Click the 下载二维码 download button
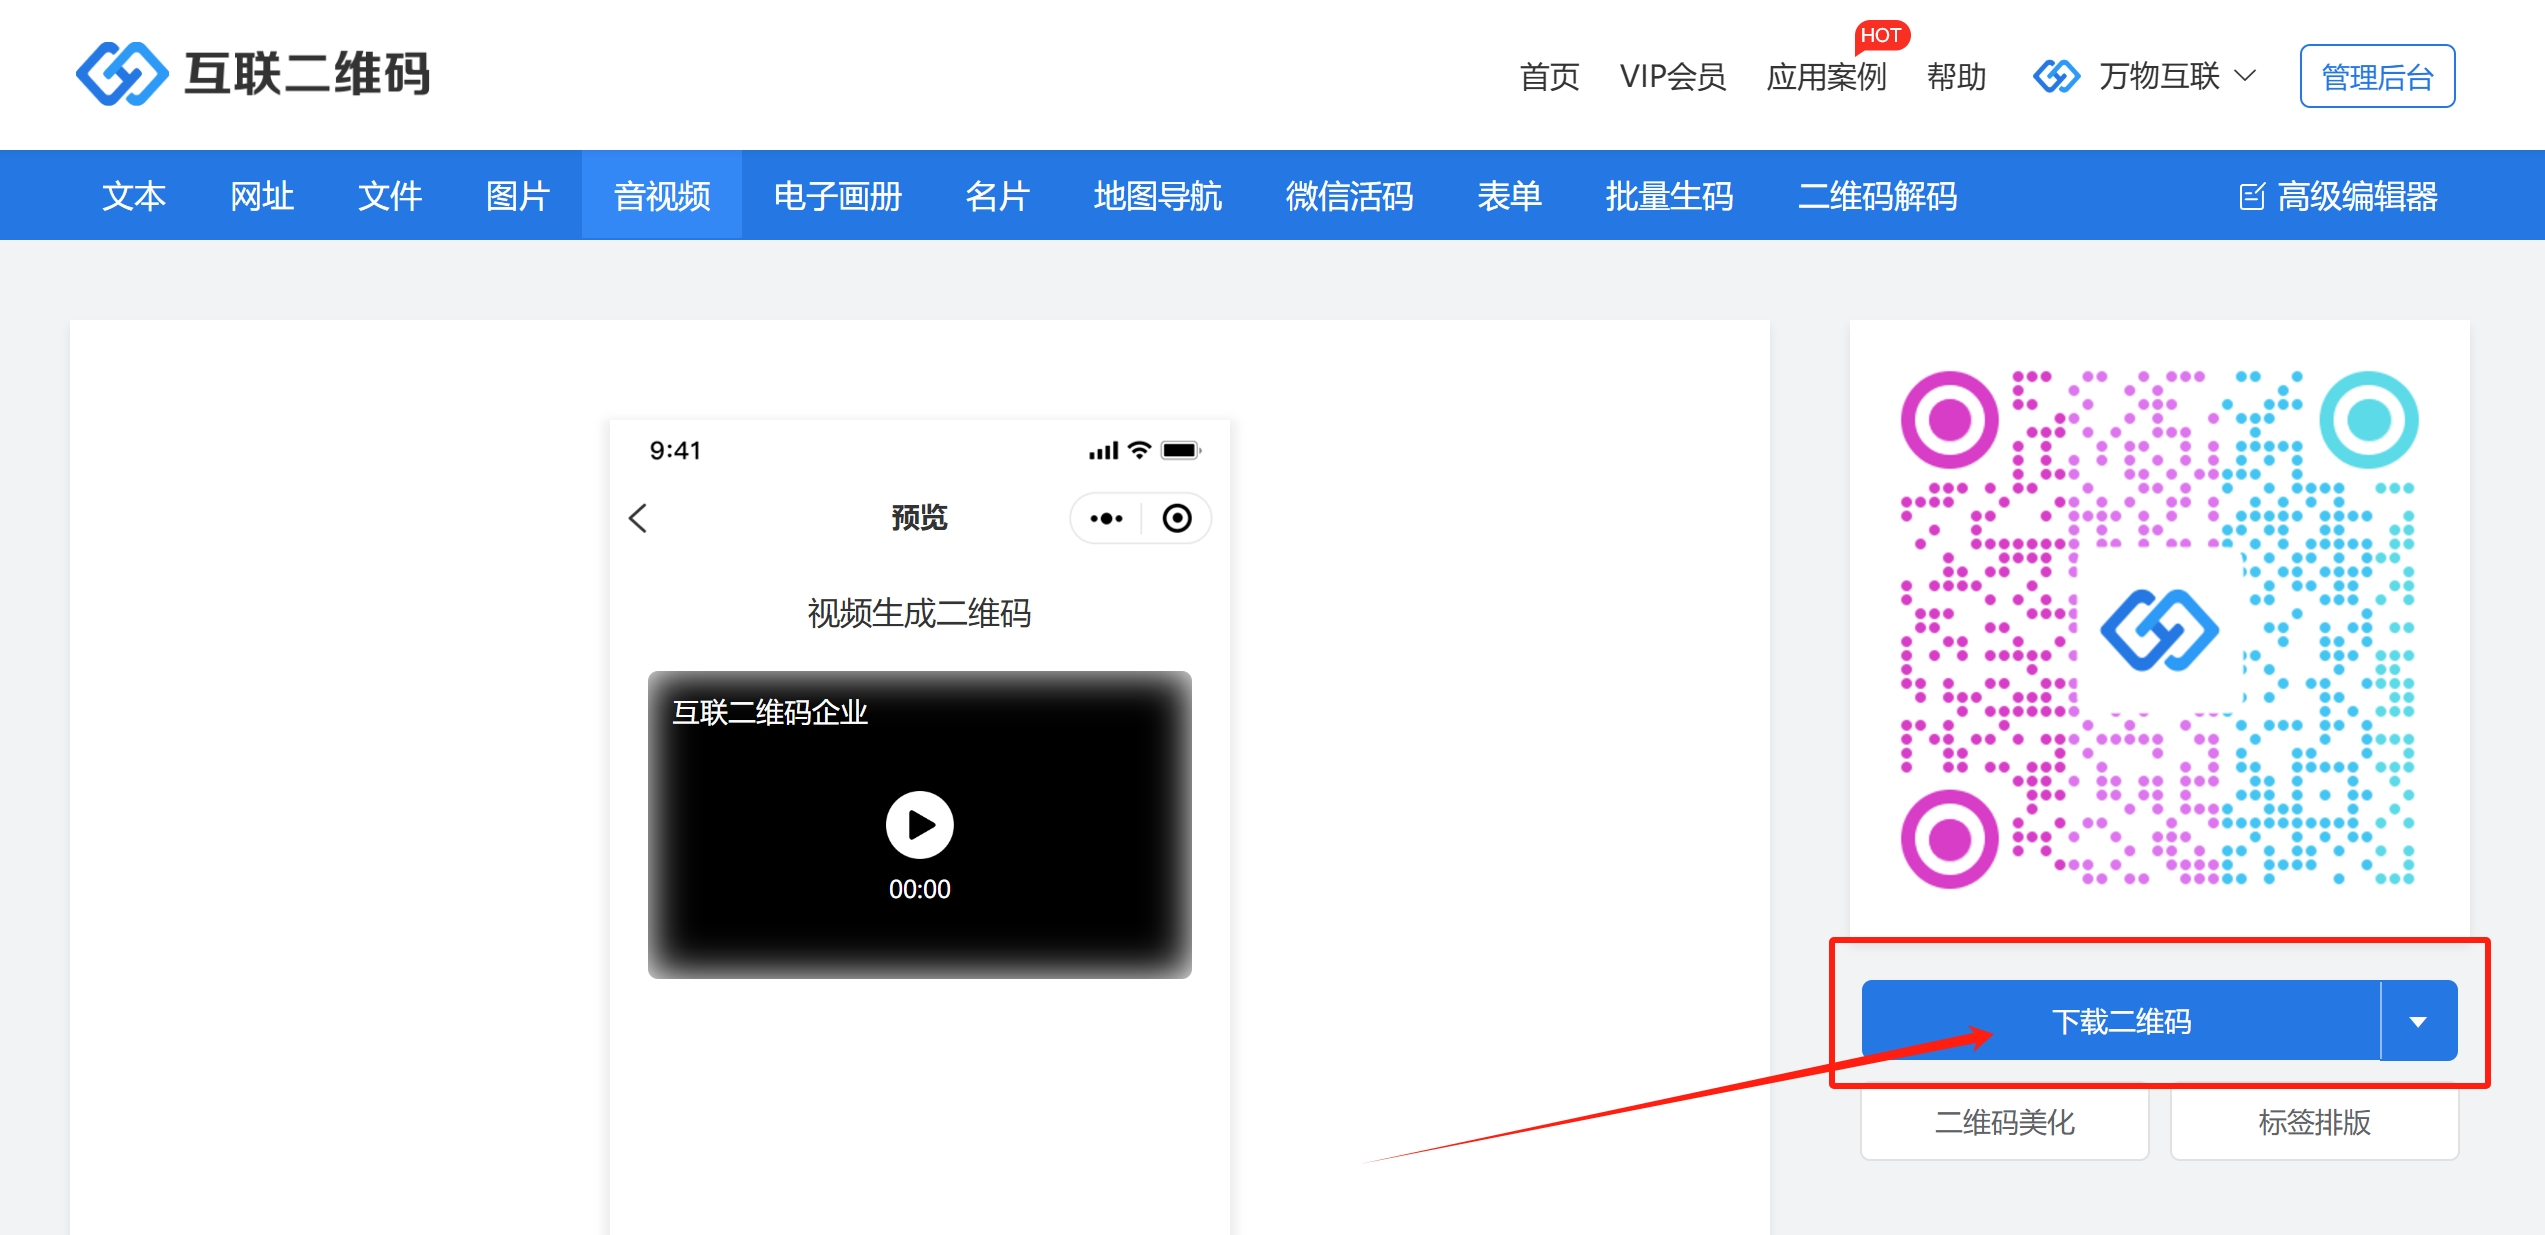 coord(2121,1021)
